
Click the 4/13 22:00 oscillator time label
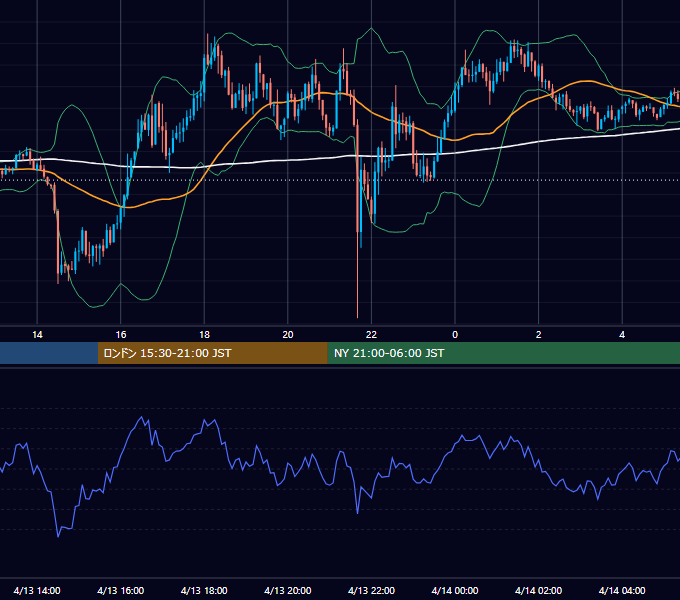pos(371,590)
